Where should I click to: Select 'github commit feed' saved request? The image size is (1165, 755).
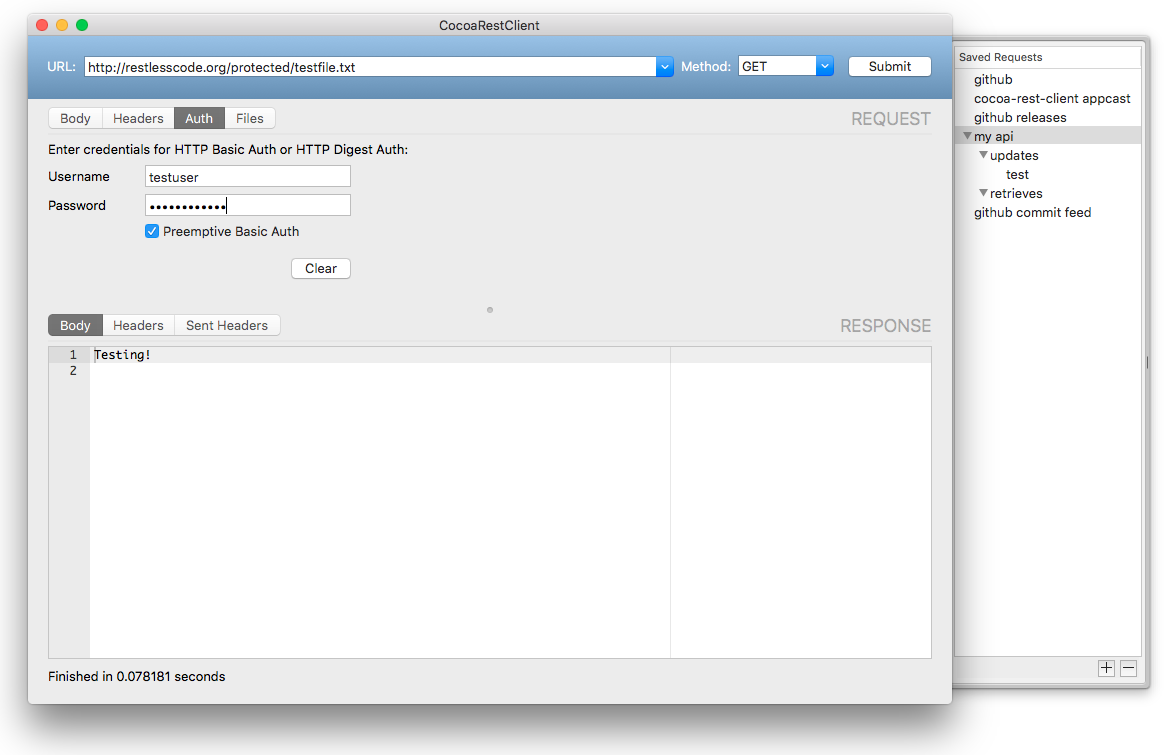[x=1033, y=213]
